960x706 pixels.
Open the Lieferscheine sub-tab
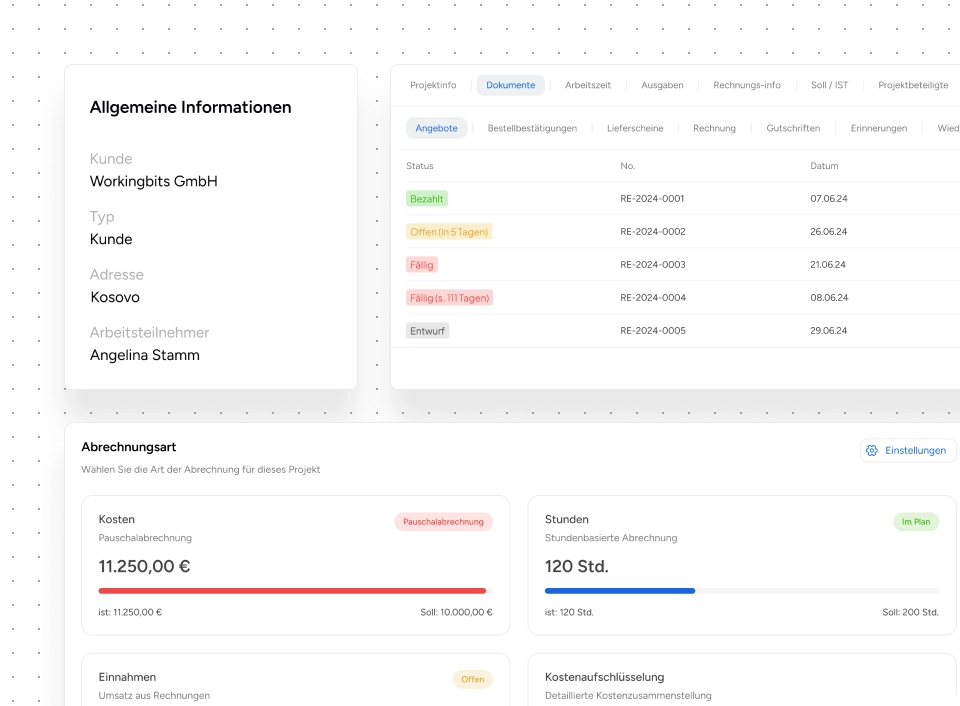pyautogui.click(x=635, y=128)
